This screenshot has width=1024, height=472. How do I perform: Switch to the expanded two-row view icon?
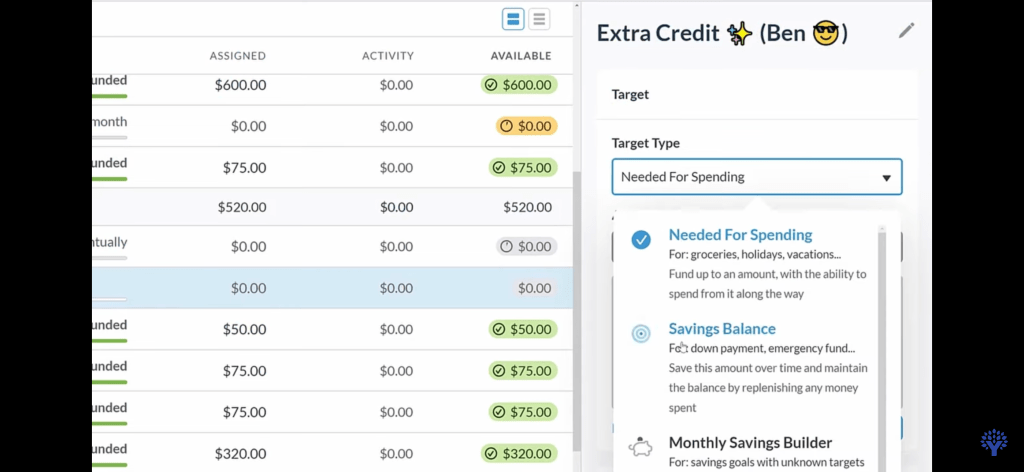[513, 19]
